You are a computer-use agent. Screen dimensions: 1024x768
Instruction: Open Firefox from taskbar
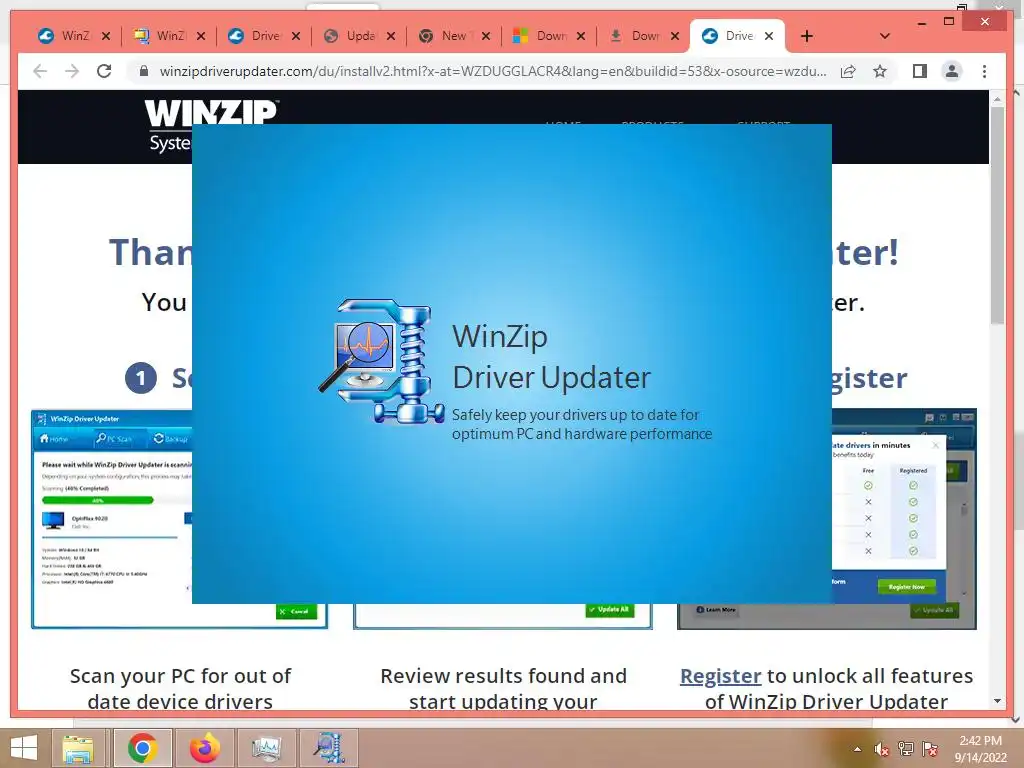click(204, 748)
